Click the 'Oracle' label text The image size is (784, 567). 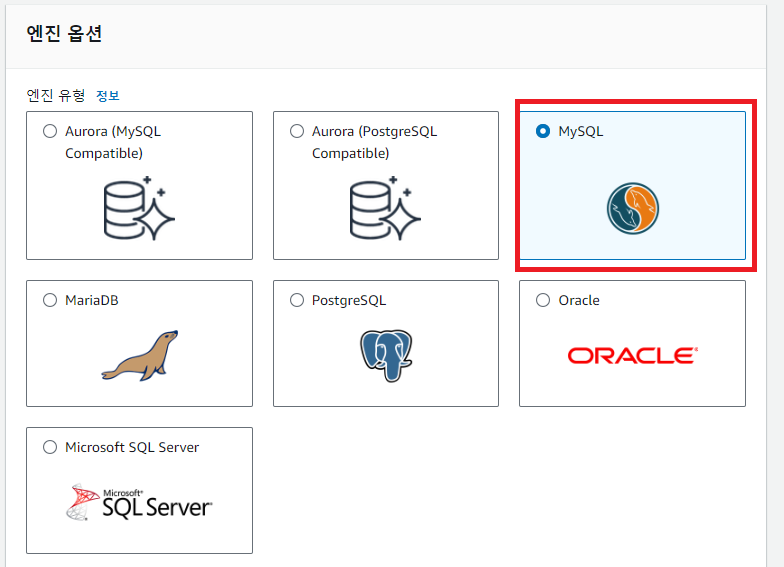(579, 300)
